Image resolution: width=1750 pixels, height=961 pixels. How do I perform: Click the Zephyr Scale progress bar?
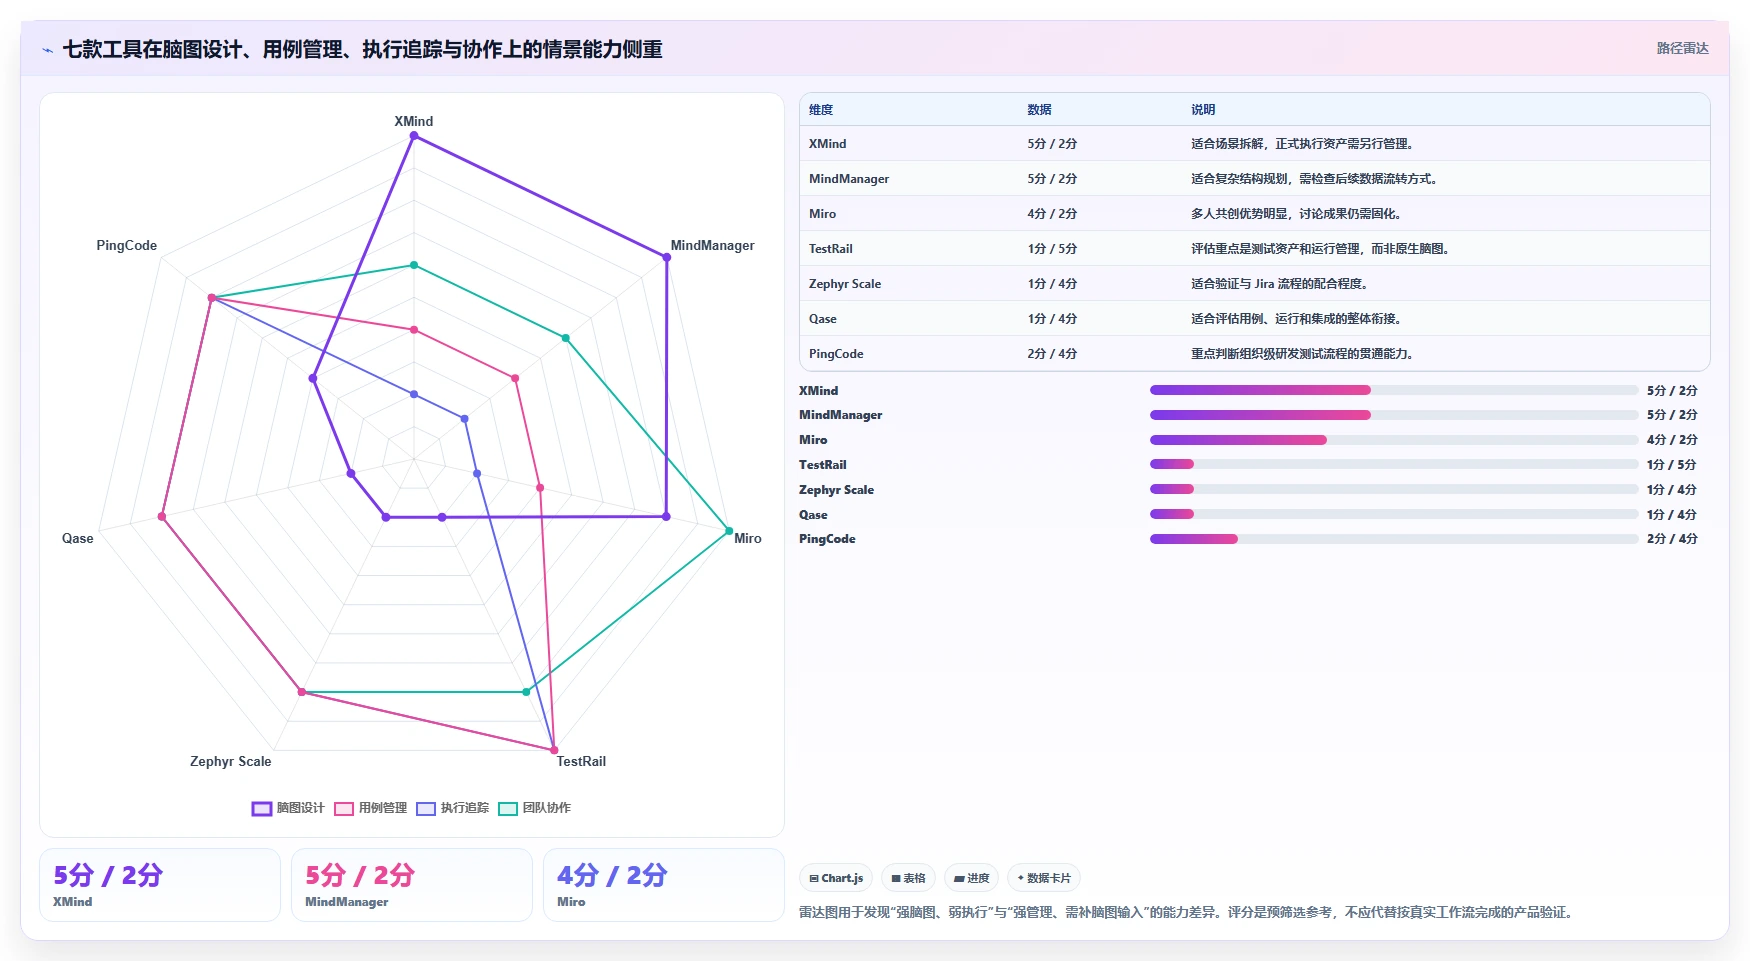pyautogui.click(x=1394, y=489)
